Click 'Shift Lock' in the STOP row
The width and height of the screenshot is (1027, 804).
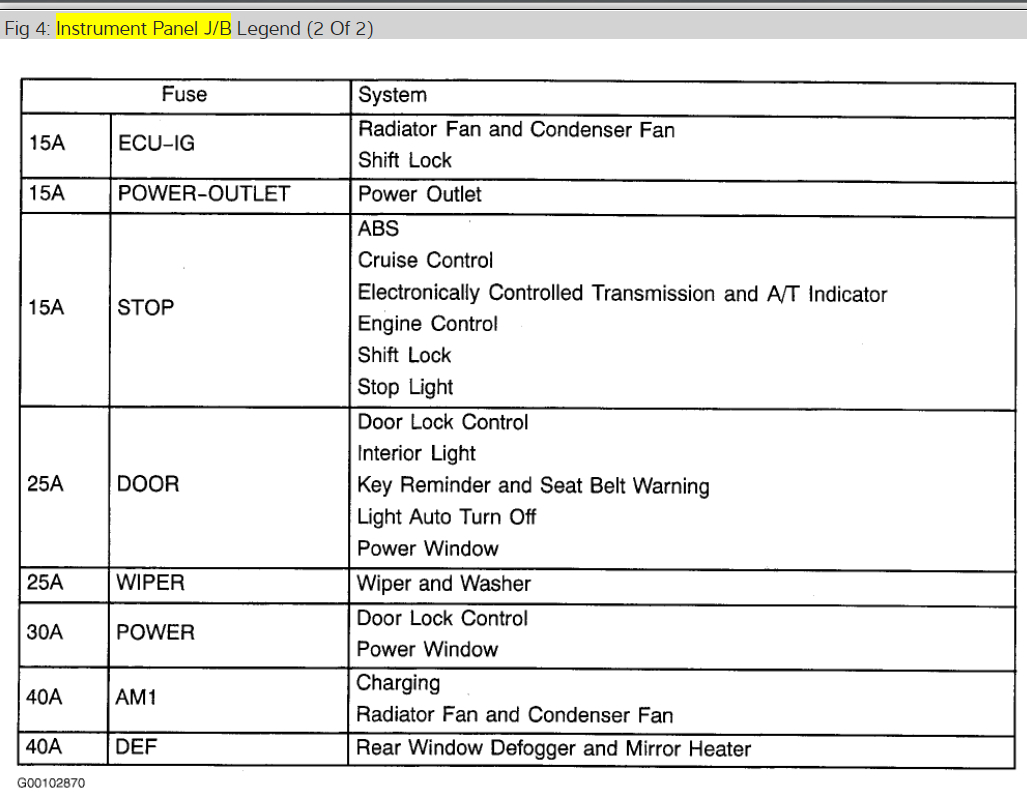point(404,356)
